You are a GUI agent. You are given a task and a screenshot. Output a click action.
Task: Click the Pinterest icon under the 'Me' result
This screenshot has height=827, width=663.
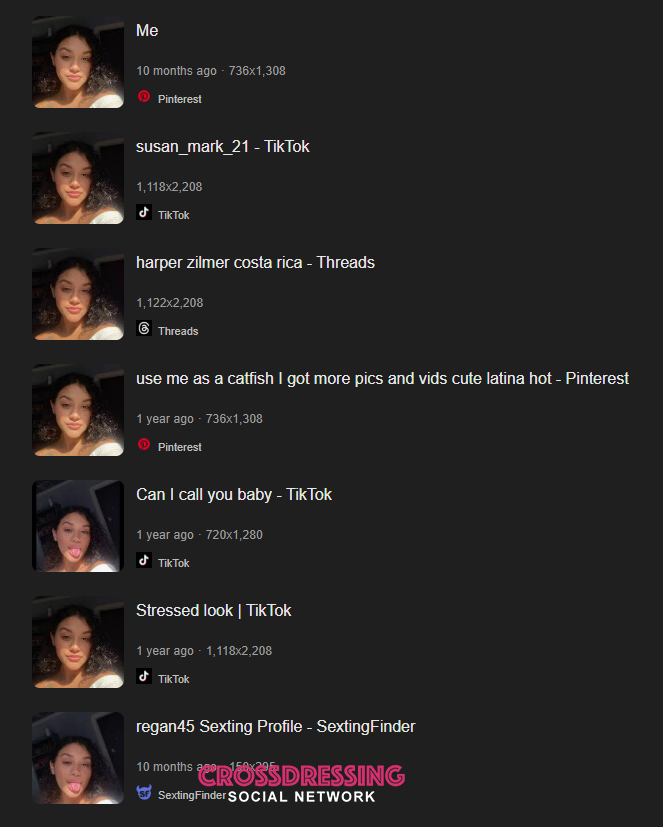click(144, 97)
